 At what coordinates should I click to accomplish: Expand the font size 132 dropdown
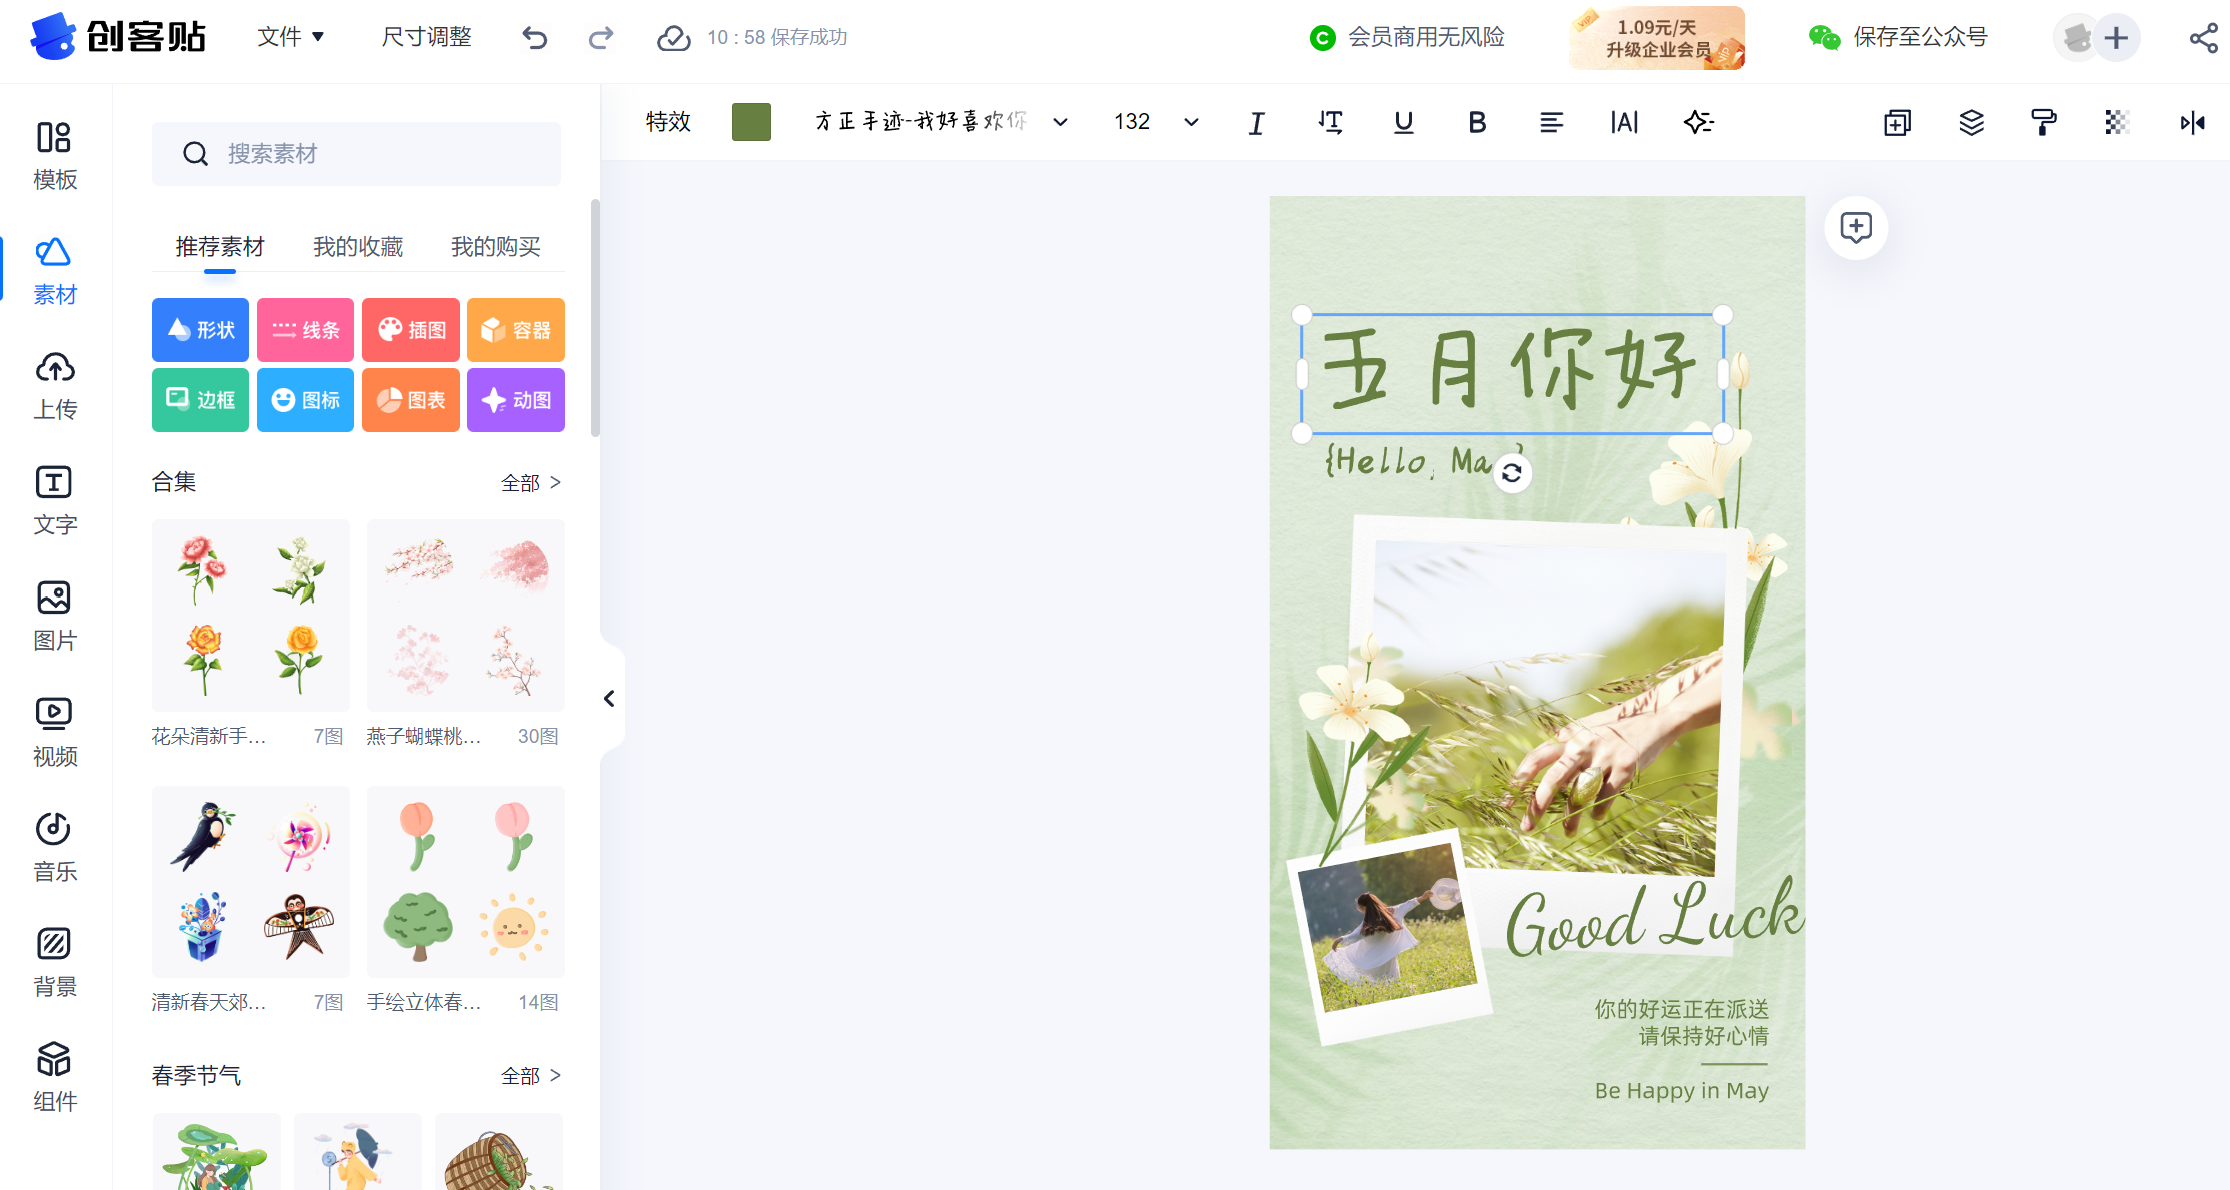(1191, 122)
